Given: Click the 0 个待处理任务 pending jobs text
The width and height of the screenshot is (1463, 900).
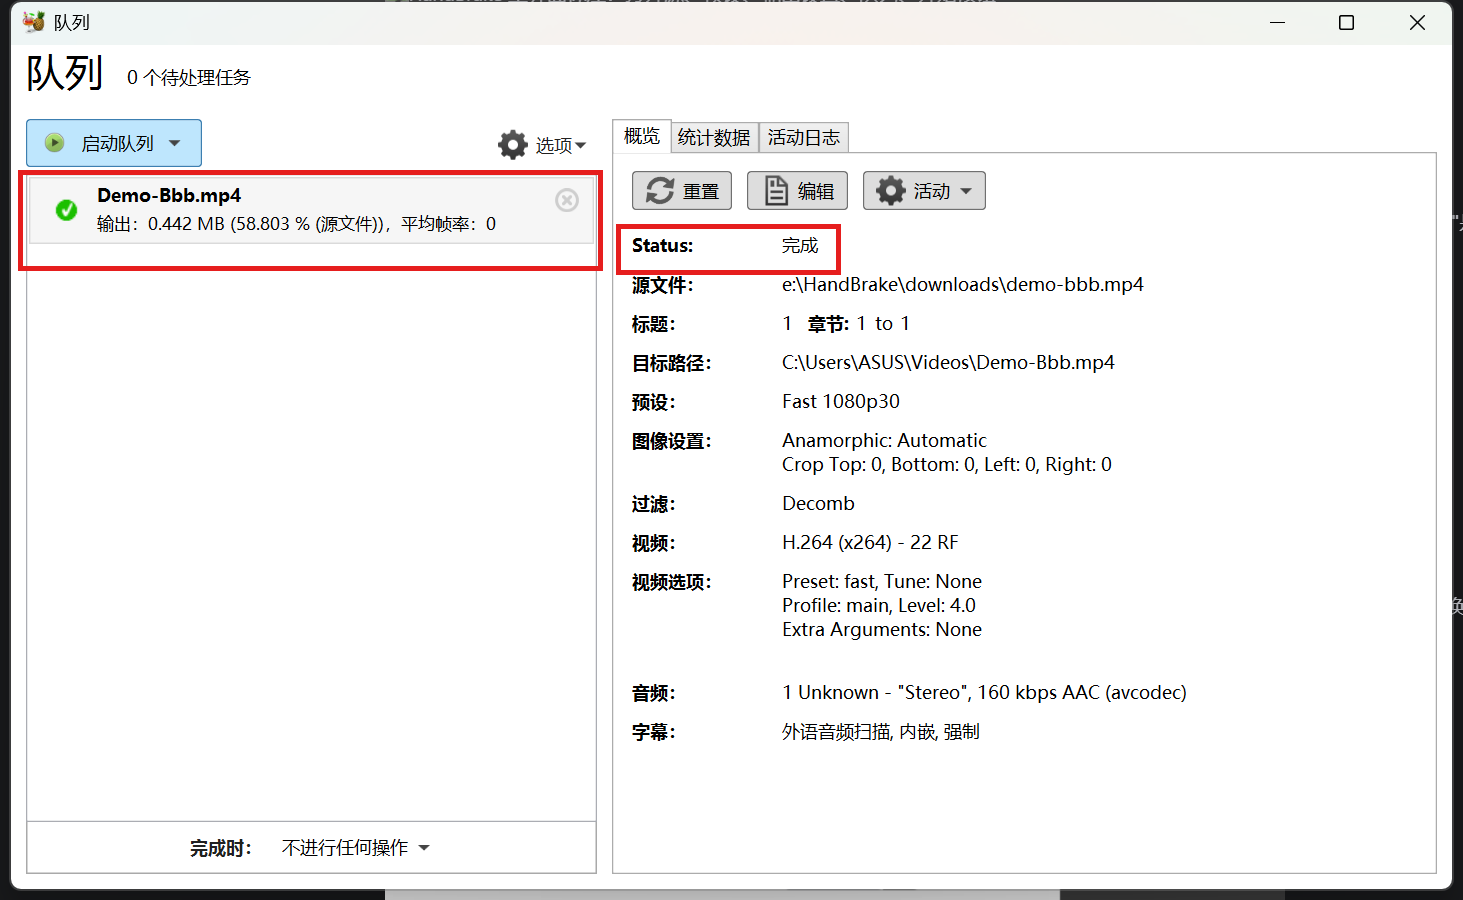Looking at the screenshot, I should coord(189,77).
